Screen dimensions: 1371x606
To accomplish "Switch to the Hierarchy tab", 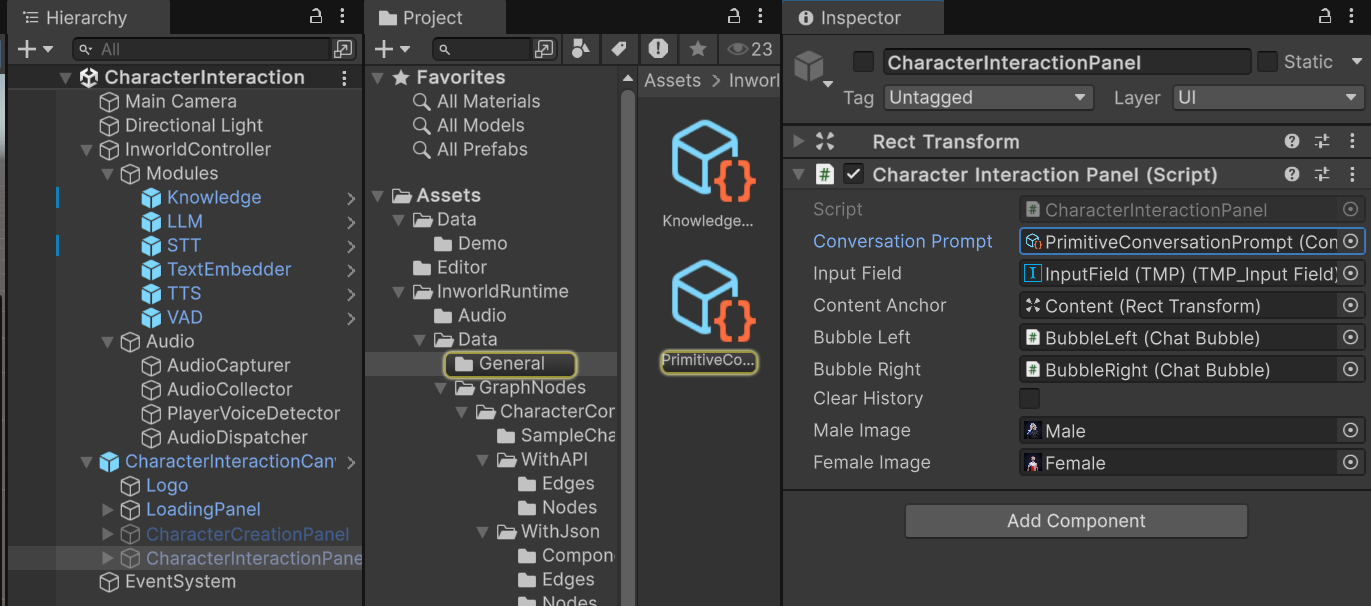I will pyautogui.click(x=87, y=18).
